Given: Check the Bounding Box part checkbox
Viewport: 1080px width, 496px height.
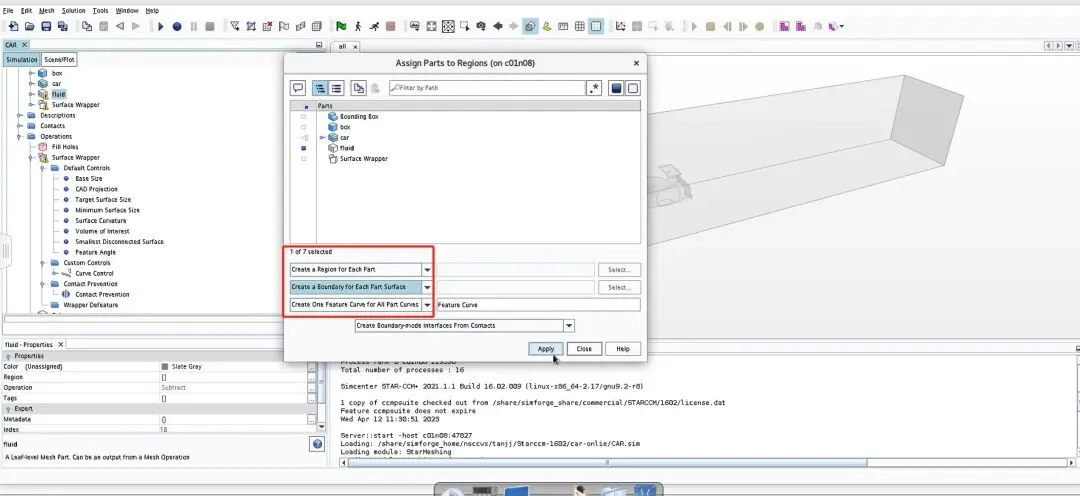Looking at the screenshot, I should [x=304, y=116].
